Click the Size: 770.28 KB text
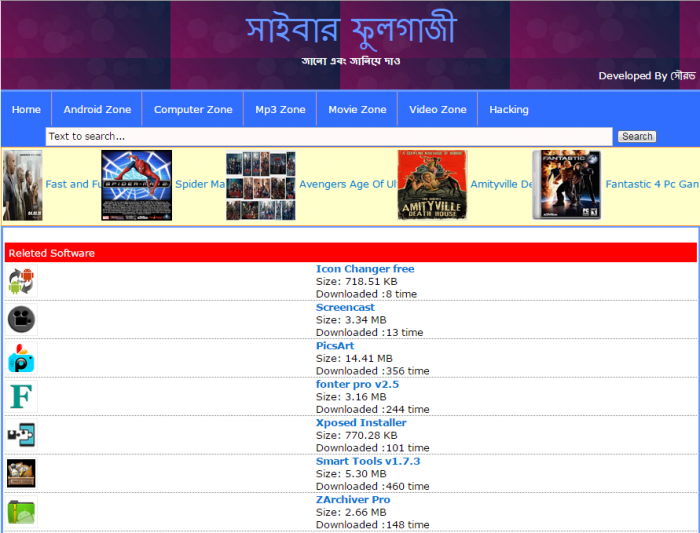700x533 pixels. tap(356, 435)
